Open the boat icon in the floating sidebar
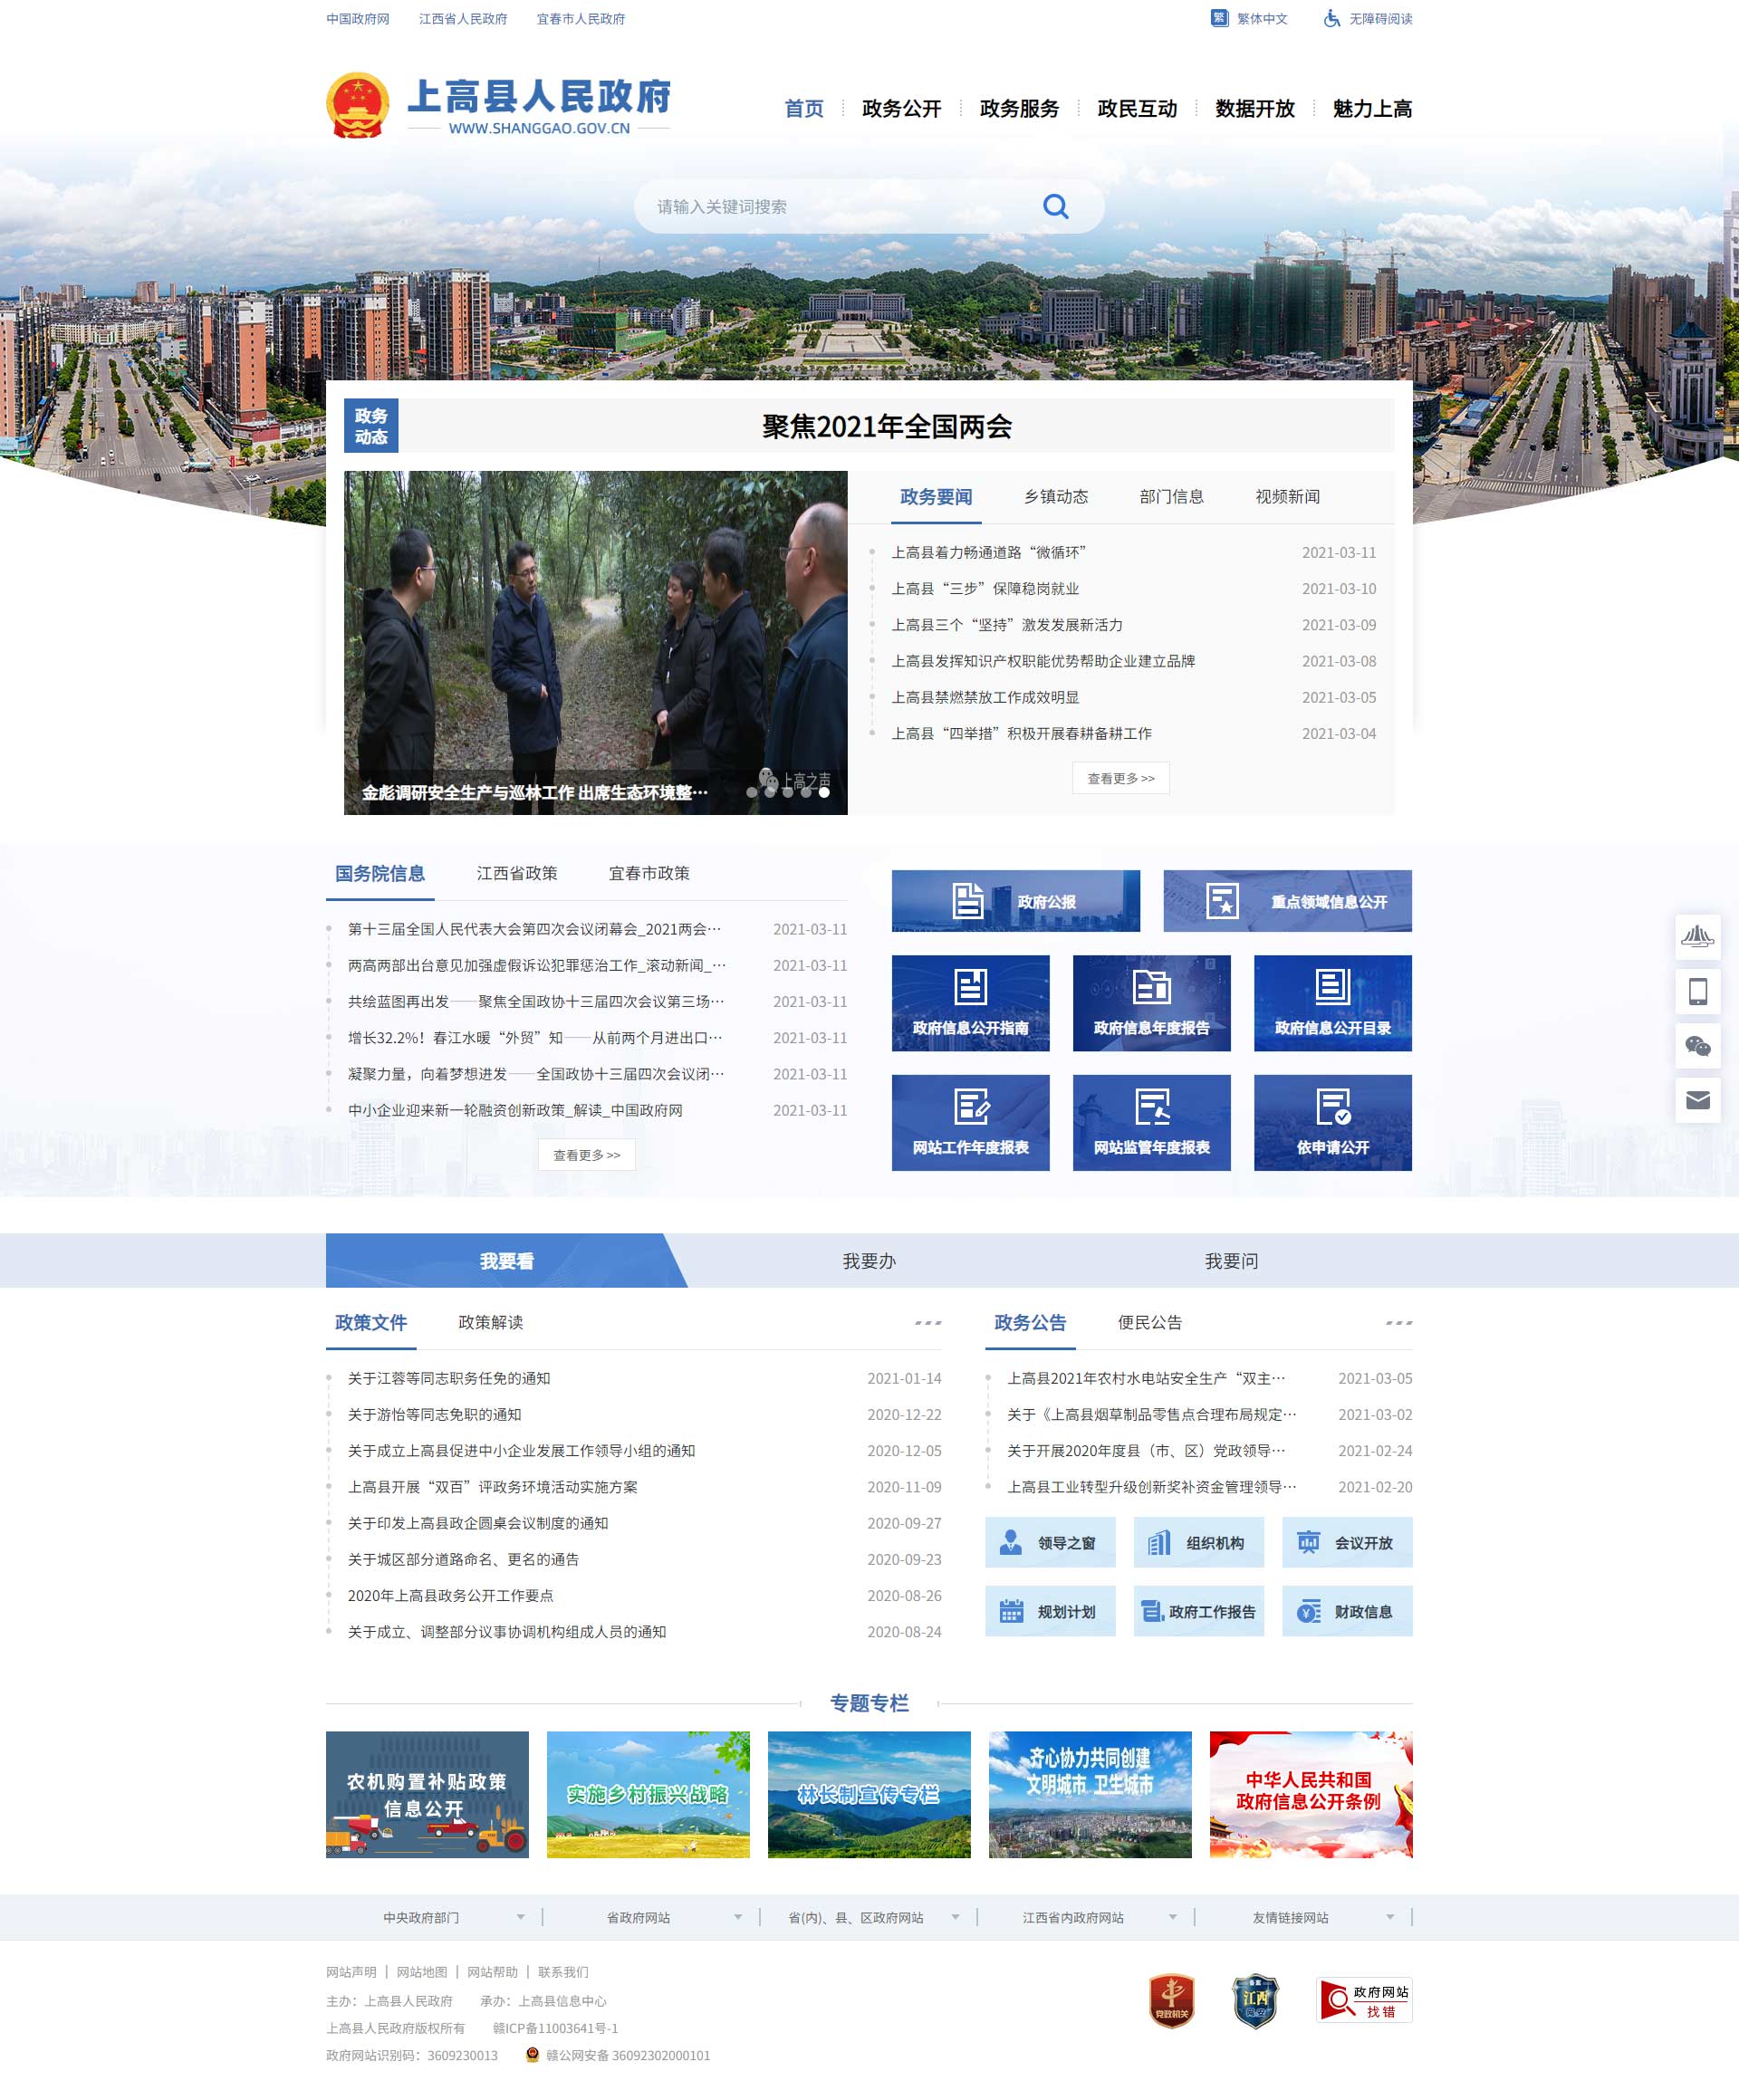Viewport: 1739px width, 2100px height. 1697,937
